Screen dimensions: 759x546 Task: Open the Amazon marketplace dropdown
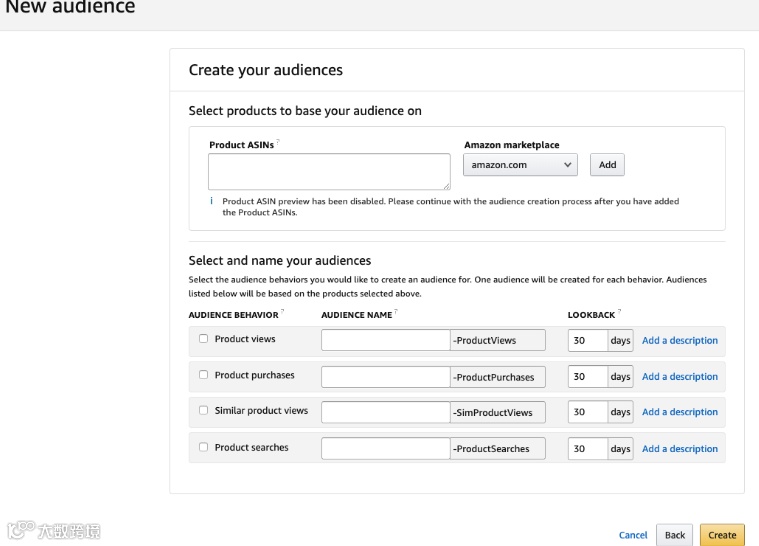tap(521, 164)
